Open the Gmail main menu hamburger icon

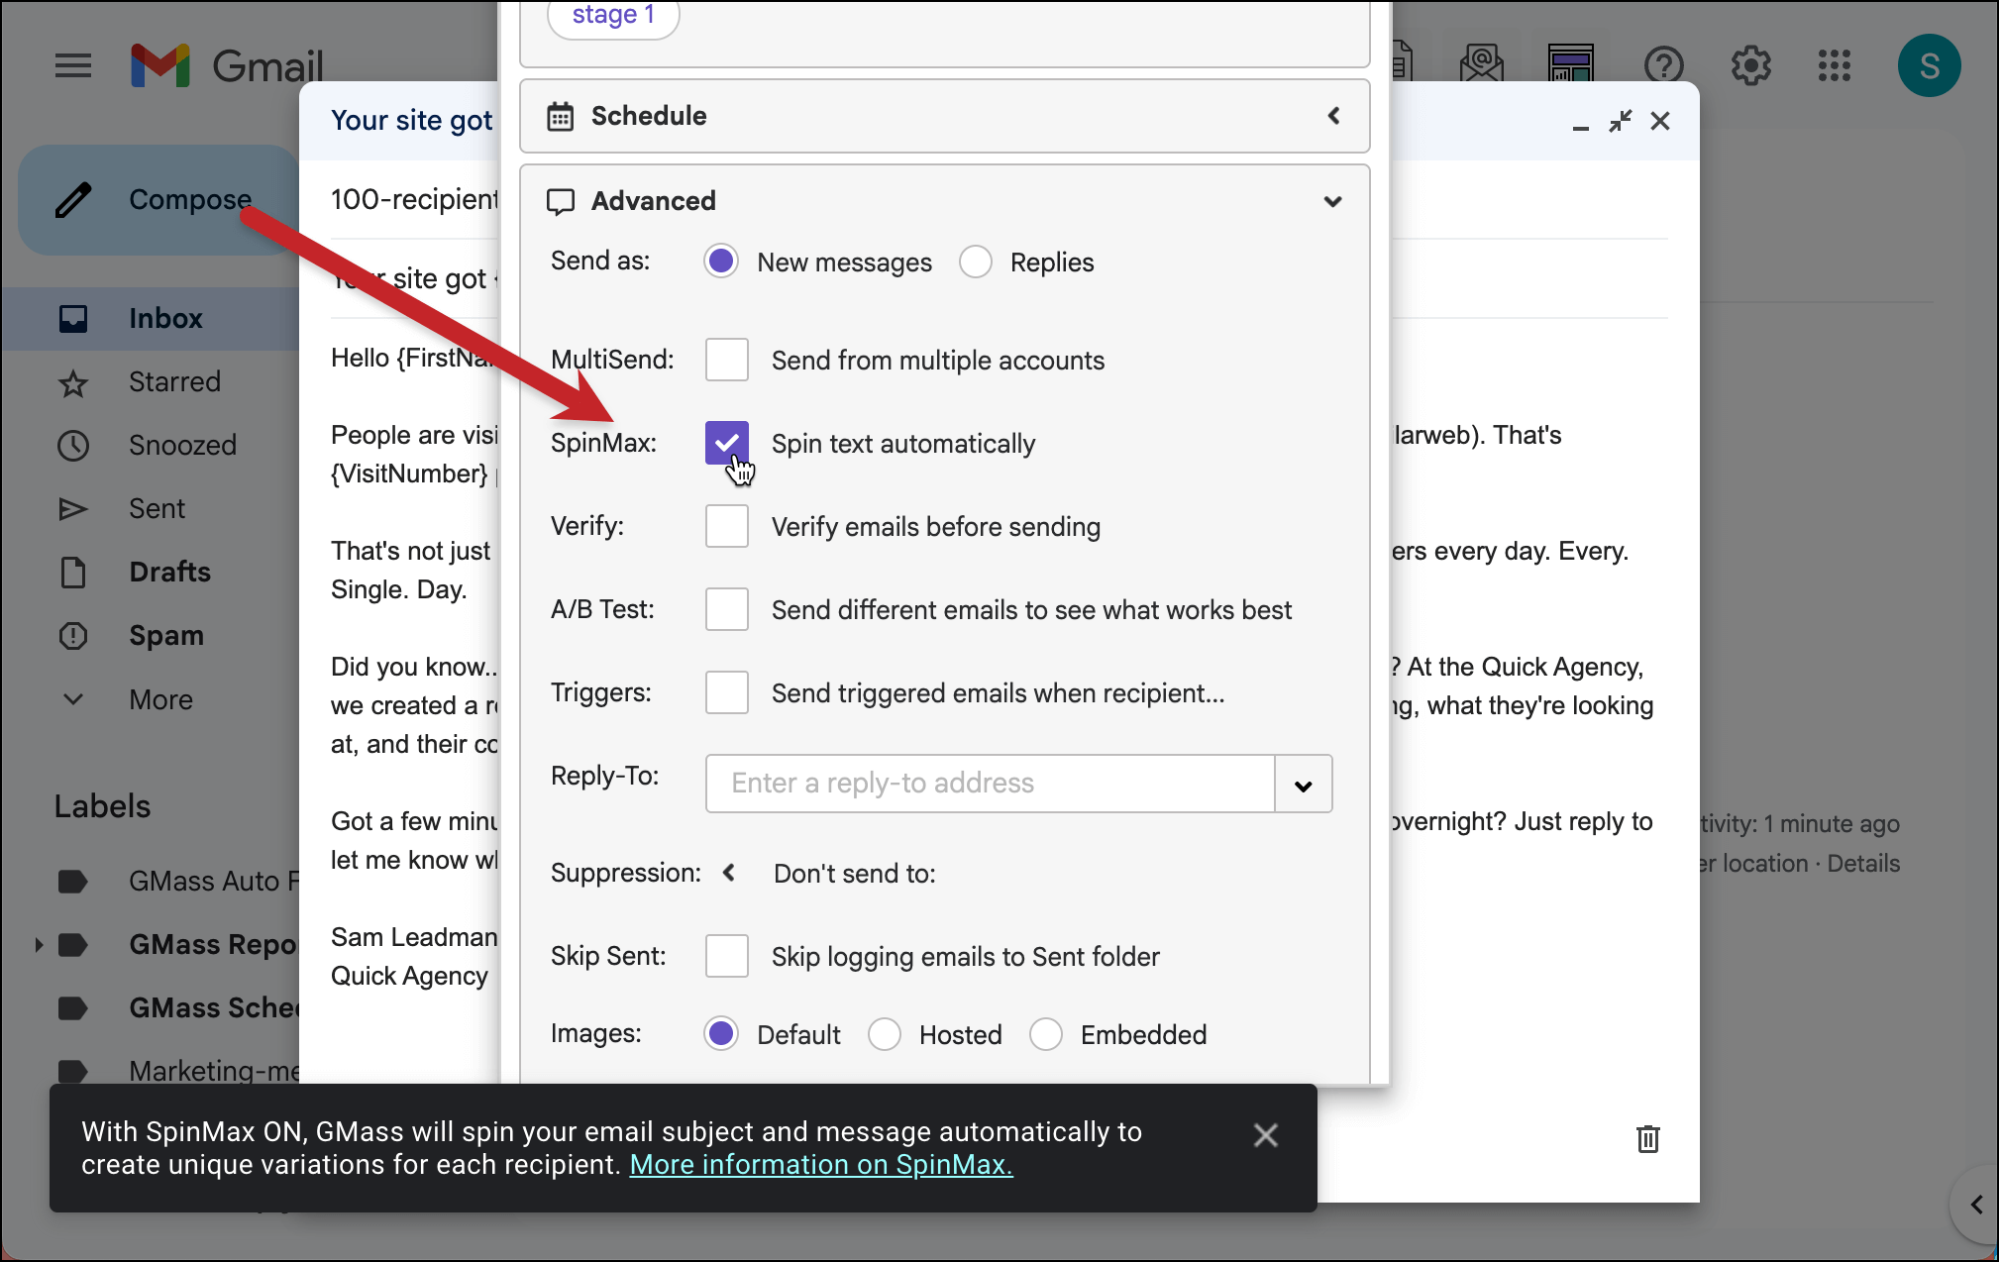[73, 66]
